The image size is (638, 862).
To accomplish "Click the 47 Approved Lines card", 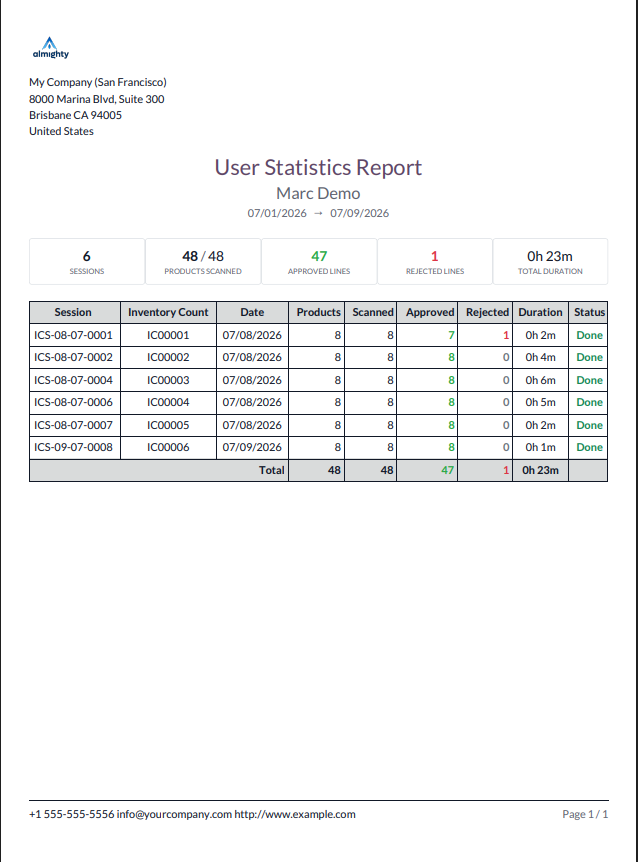I will pyautogui.click(x=319, y=262).
